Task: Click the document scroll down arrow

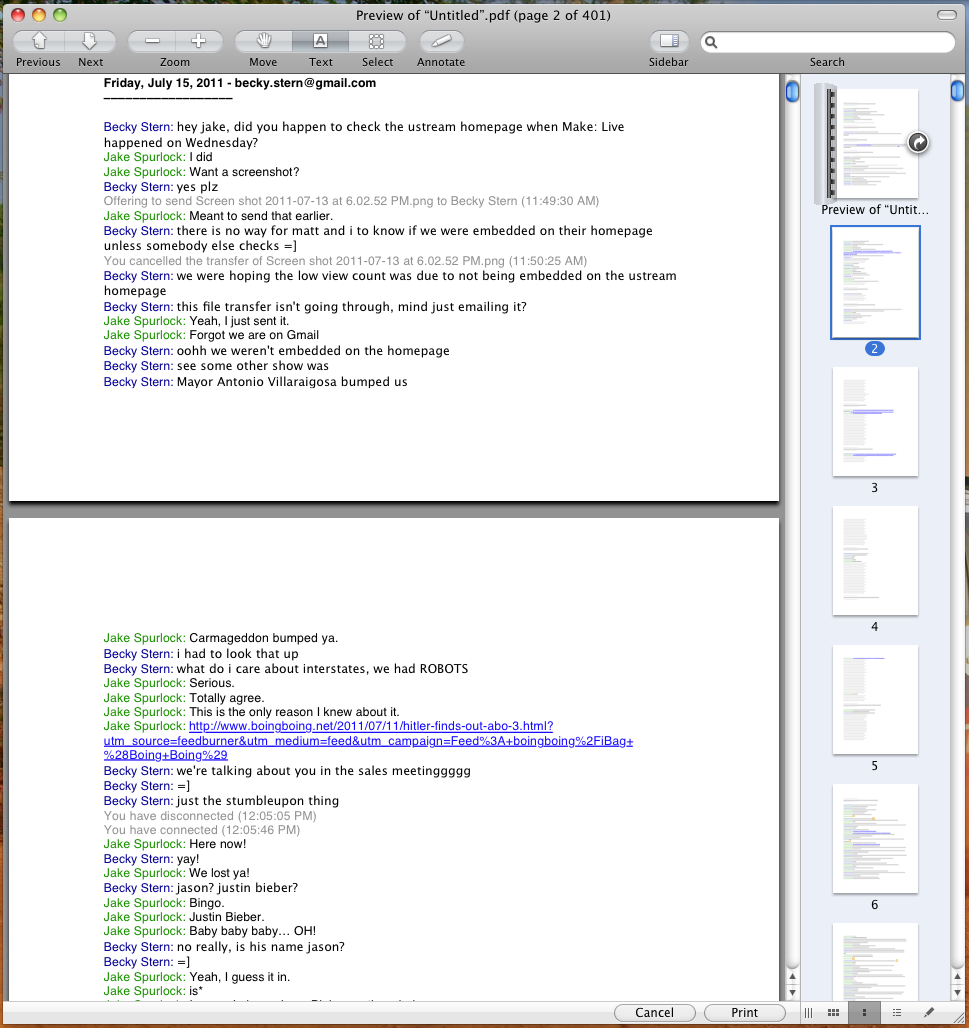Action: 792,991
